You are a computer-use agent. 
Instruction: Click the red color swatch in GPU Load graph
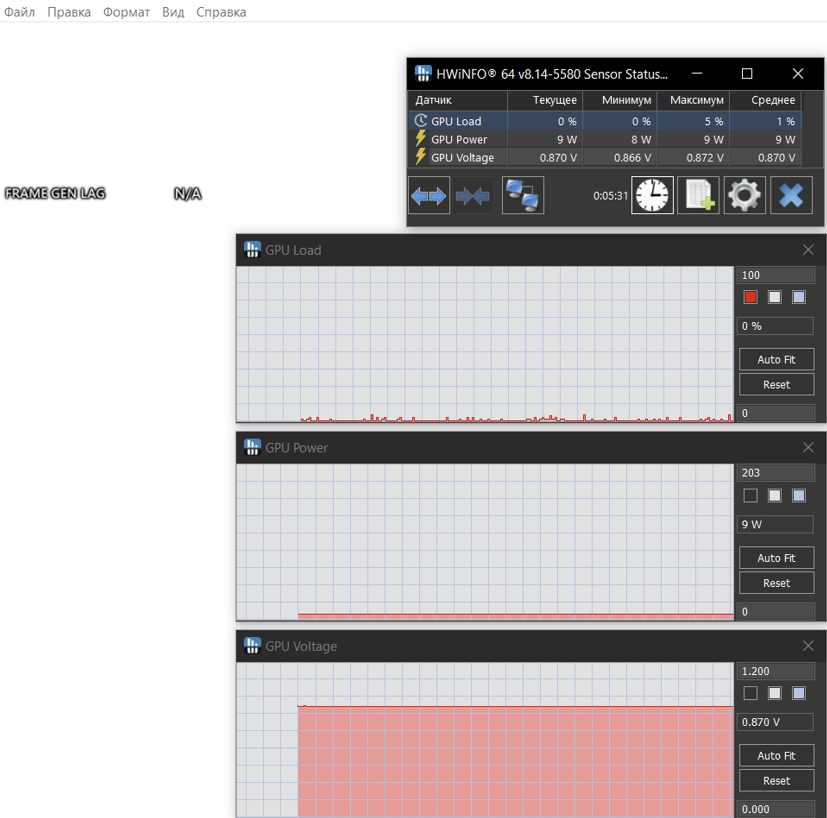pyautogui.click(x=751, y=297)
